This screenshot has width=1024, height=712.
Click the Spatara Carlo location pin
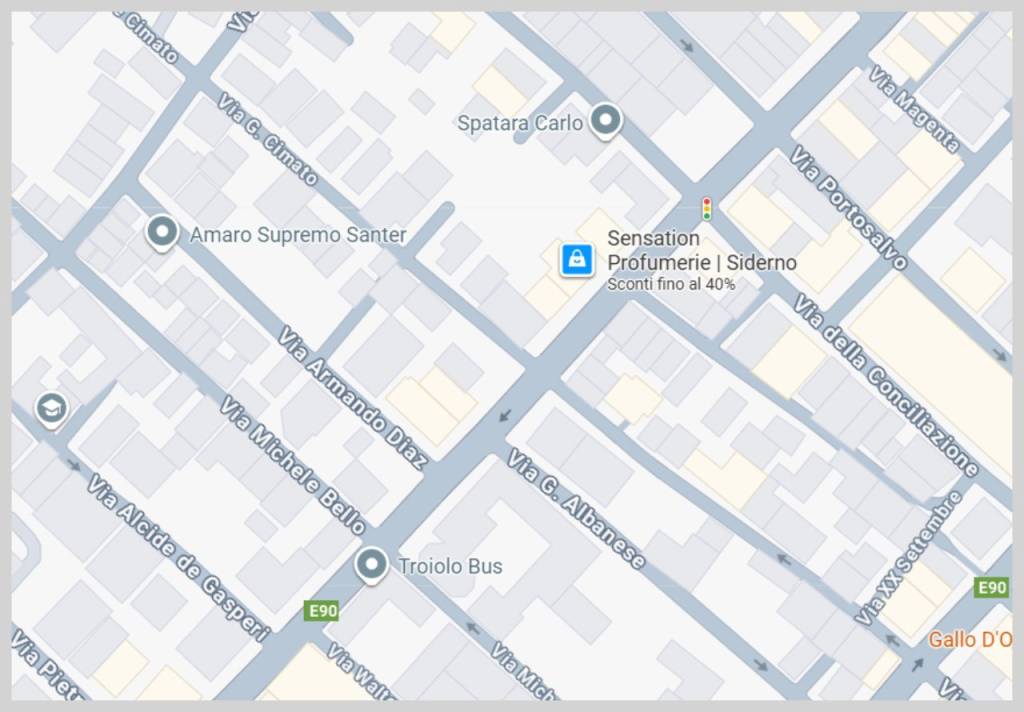tap(605, 121)
